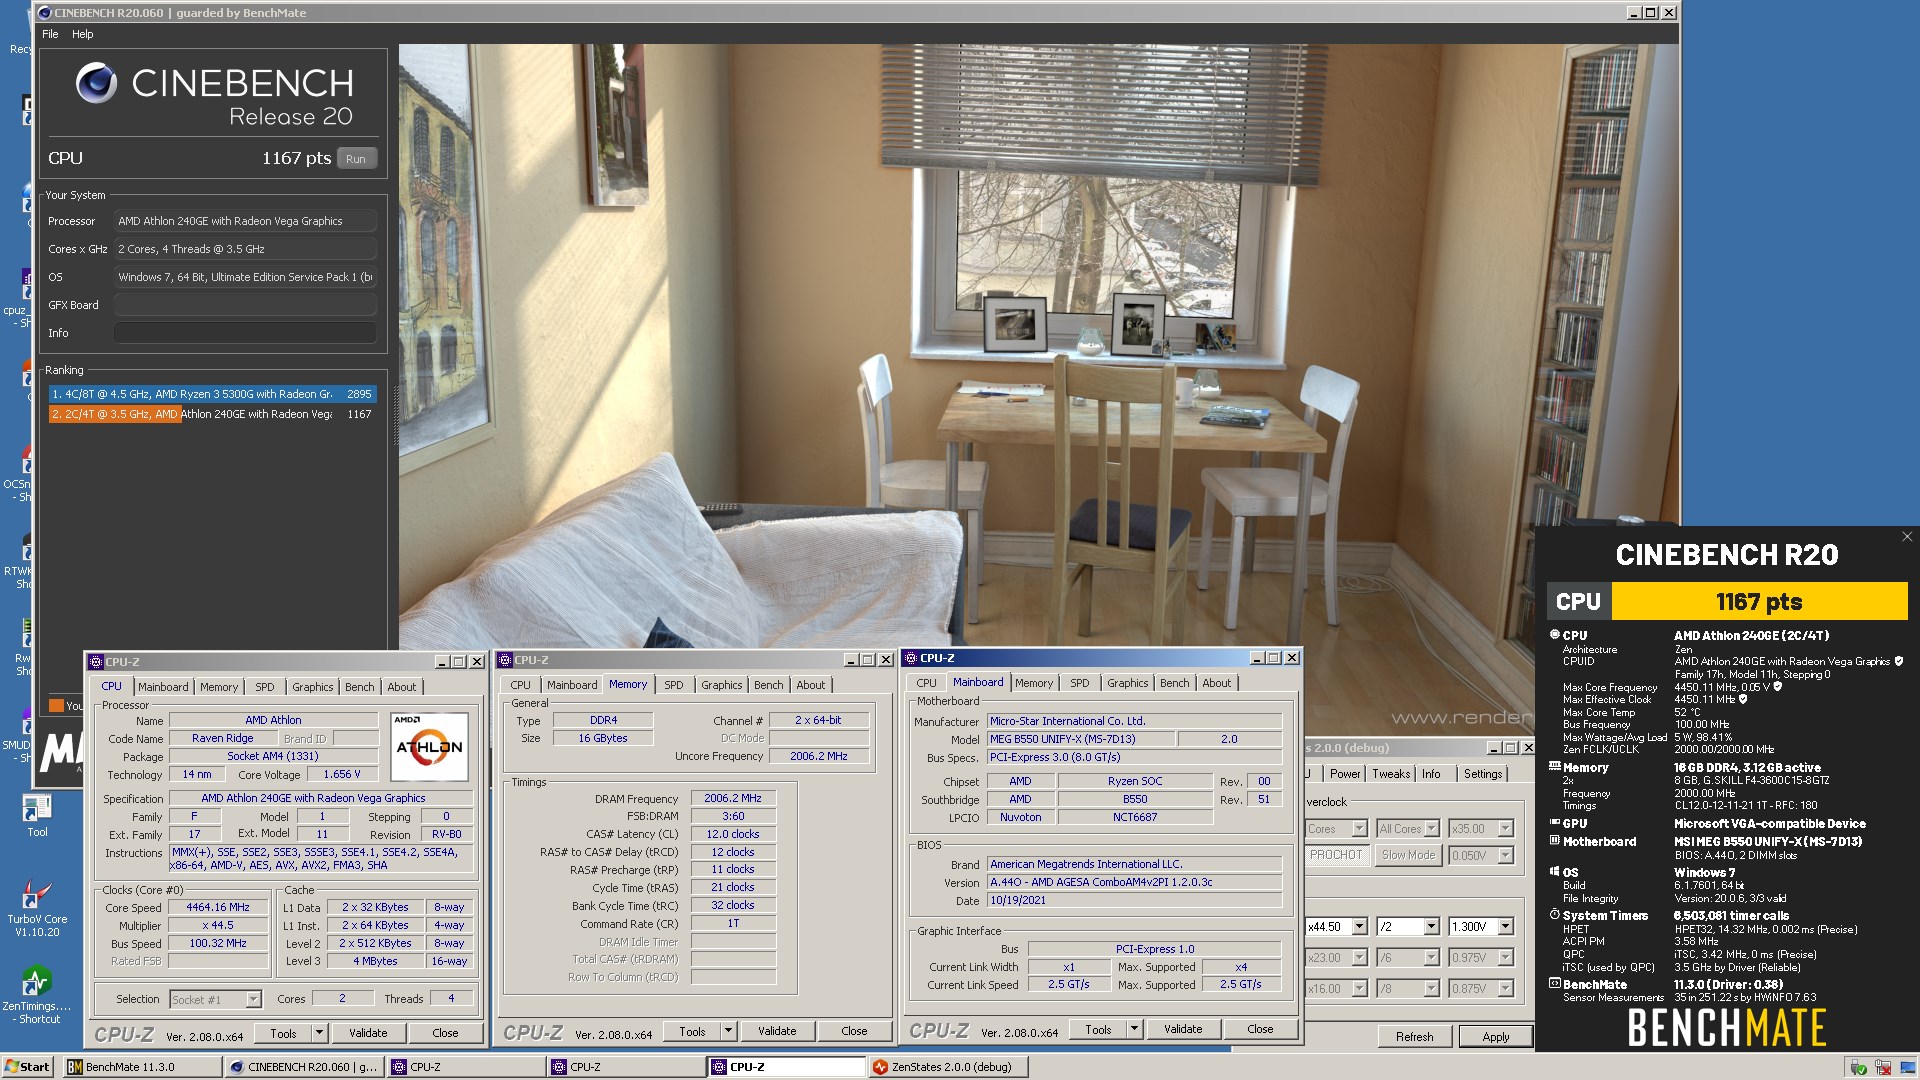
Task: Click the CPU-Z title icon on Memory window
Action: pos(505,660)
